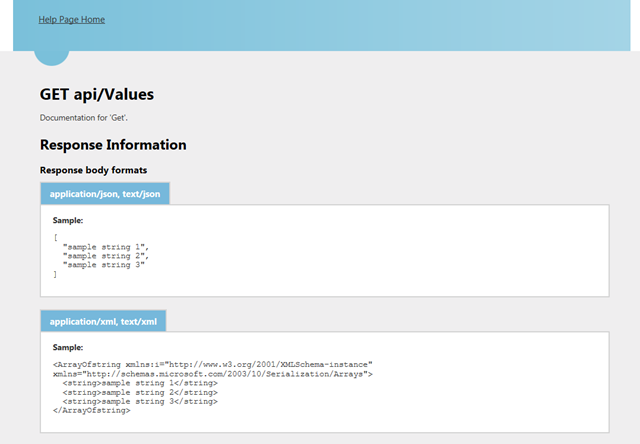Viewport: 640px width, 444px height.
Task: Select the GET api/Values heading
Action: (97, 94)
